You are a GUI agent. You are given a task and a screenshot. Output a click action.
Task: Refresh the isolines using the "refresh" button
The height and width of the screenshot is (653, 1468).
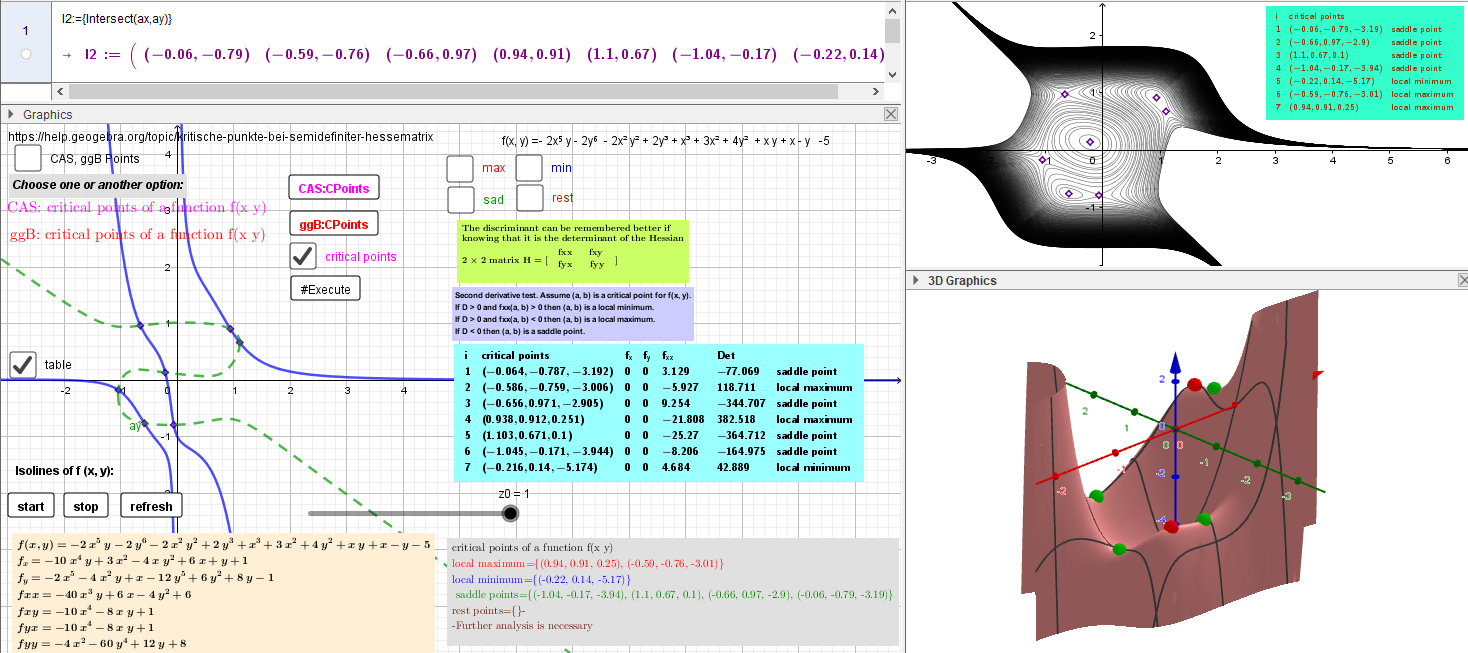pos(151,505)
